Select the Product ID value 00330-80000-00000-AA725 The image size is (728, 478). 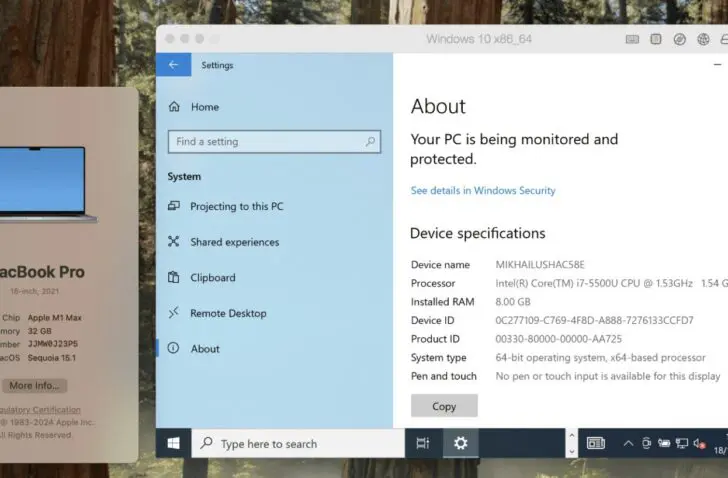pyautogui.click(x=559, y=339)
